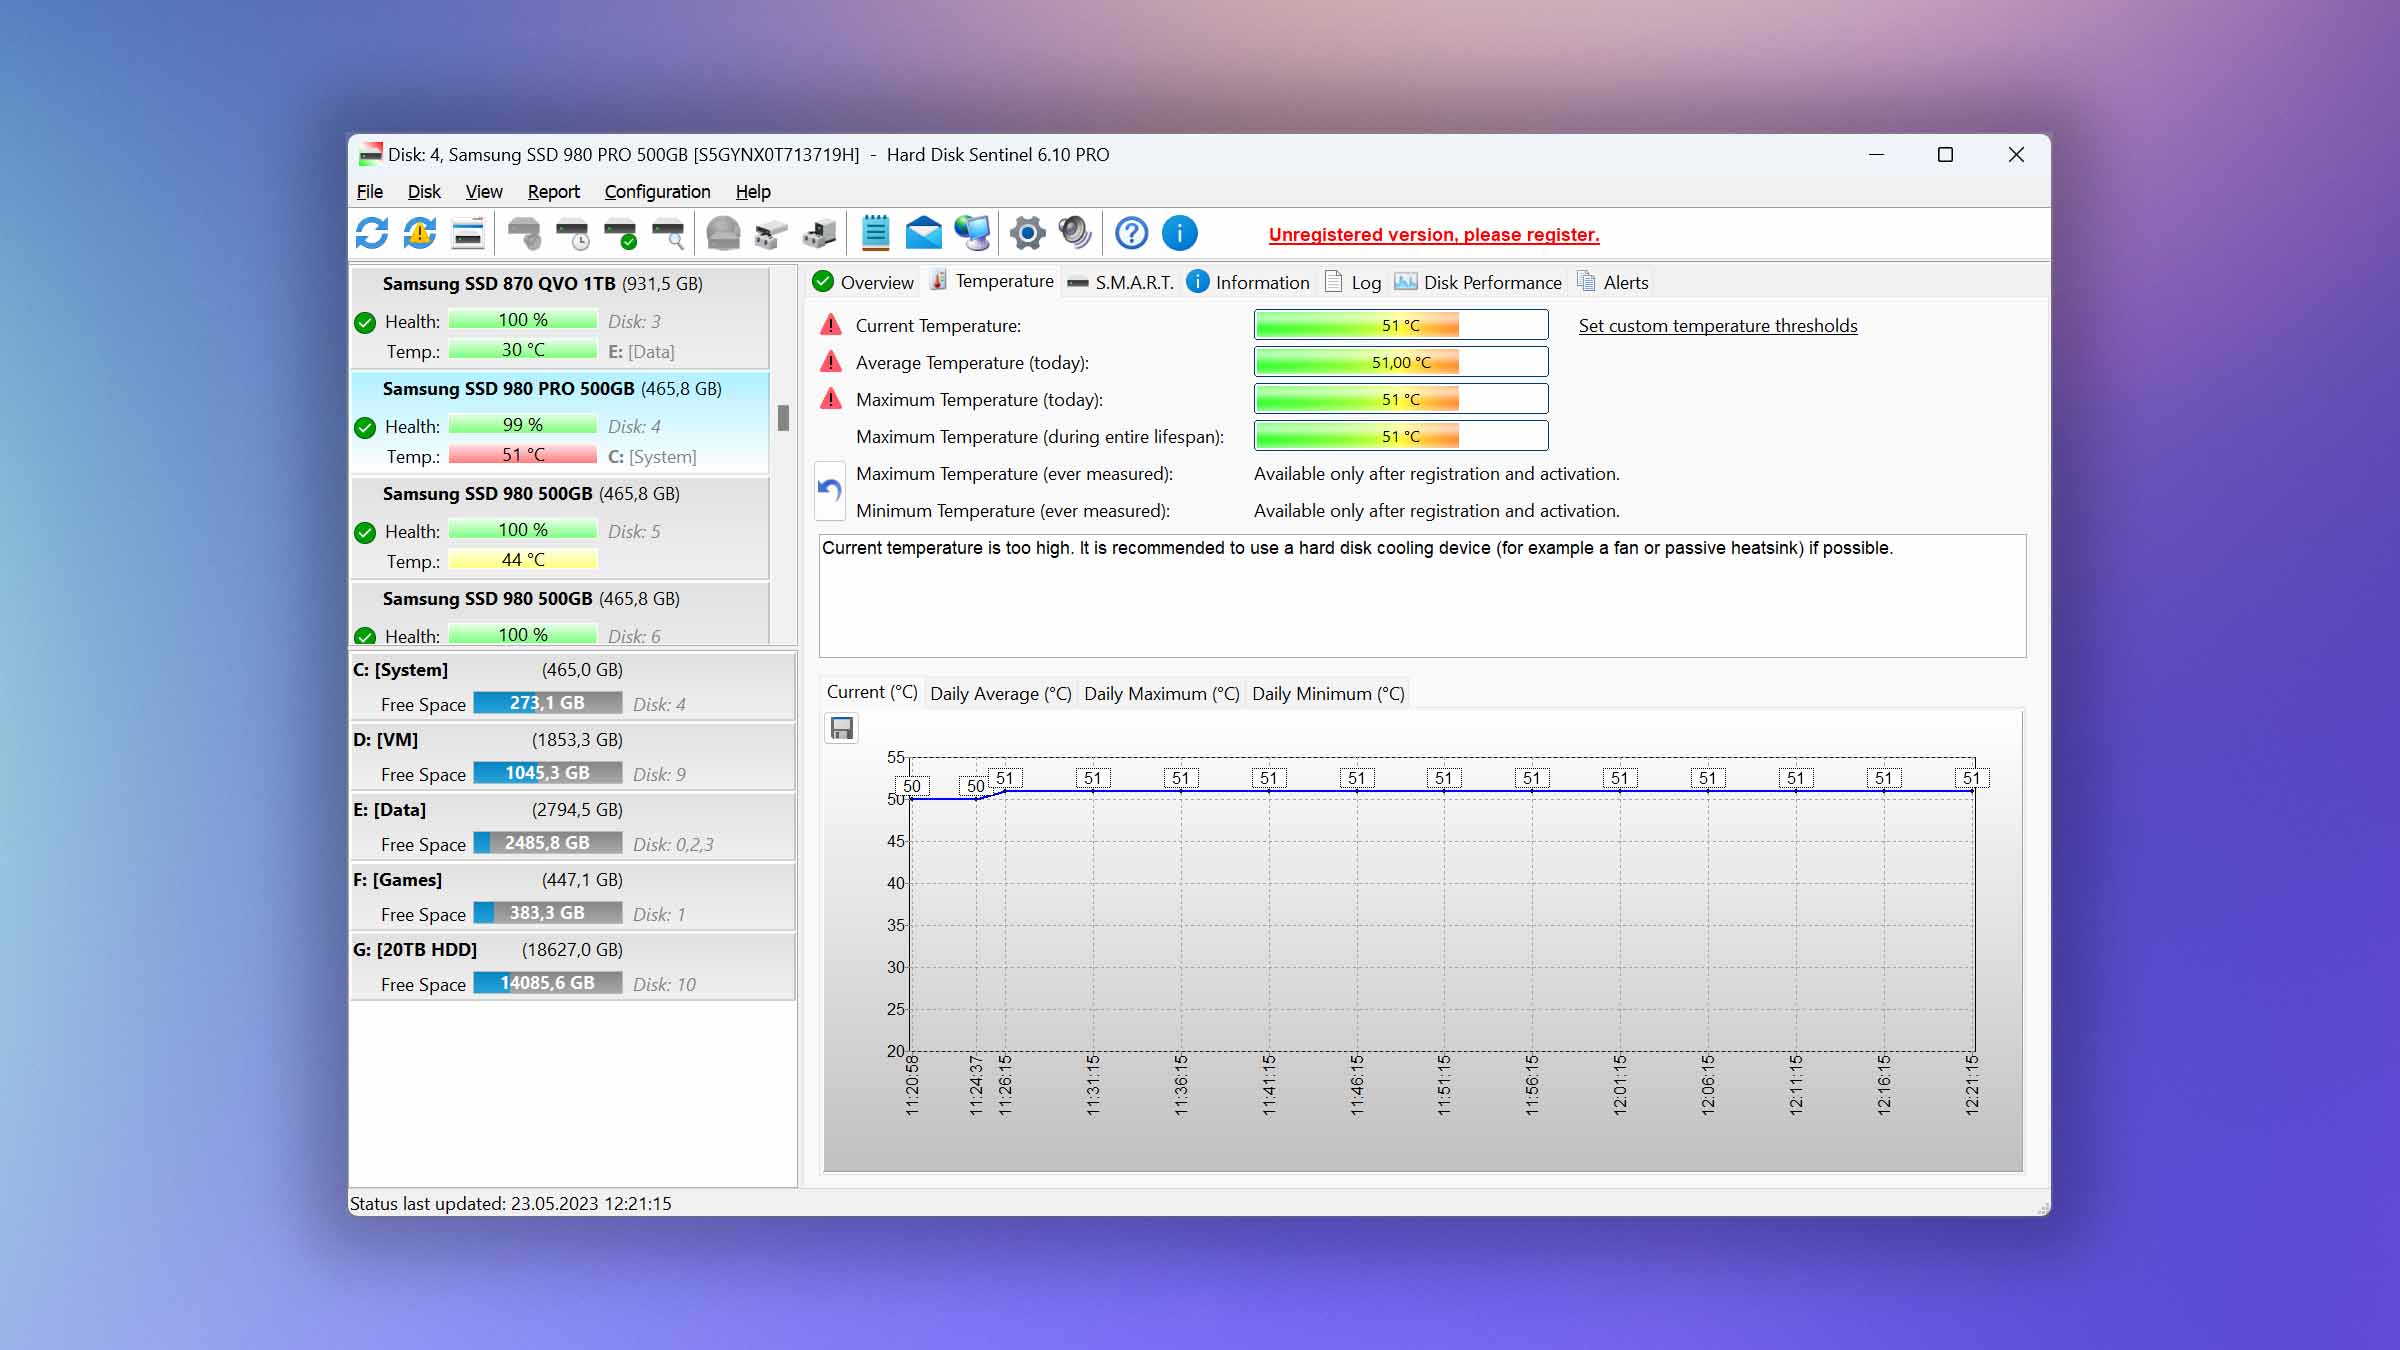This screenshot has height=1350, width=2400.
Task: Click refresh icon with yellow warning triangle
Action: (x=420, y=234)
